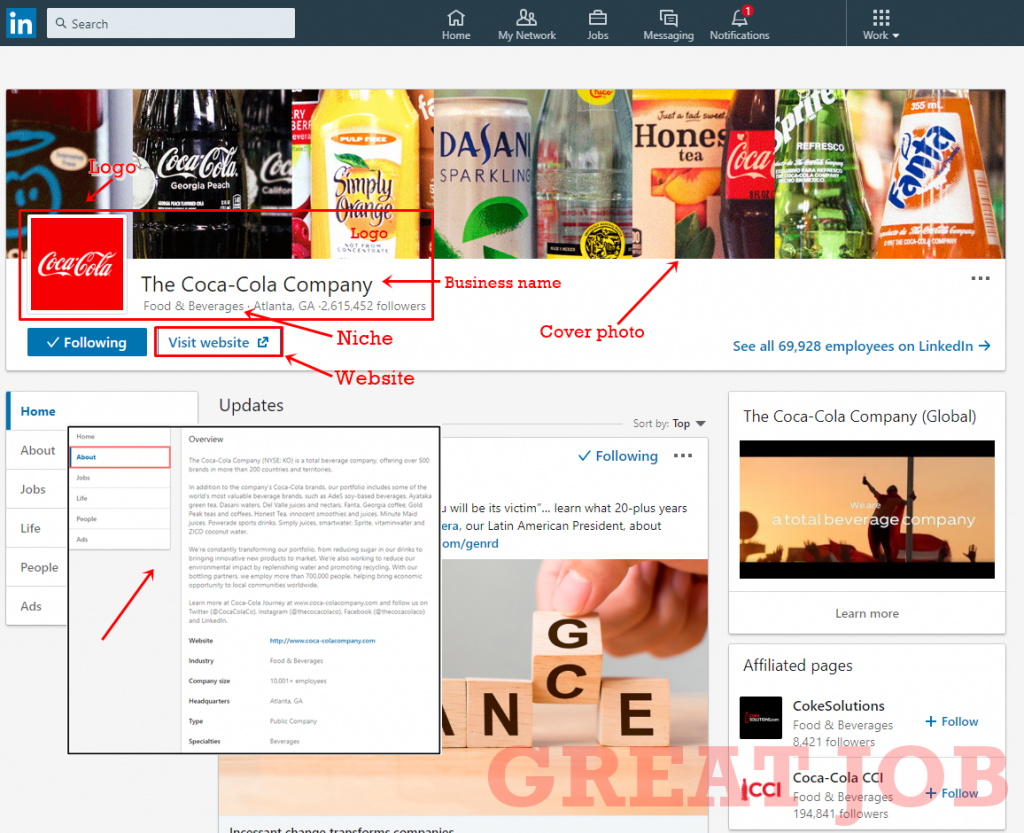
Task: Click the LinkedIn logo icon
Action: [21, 24]
